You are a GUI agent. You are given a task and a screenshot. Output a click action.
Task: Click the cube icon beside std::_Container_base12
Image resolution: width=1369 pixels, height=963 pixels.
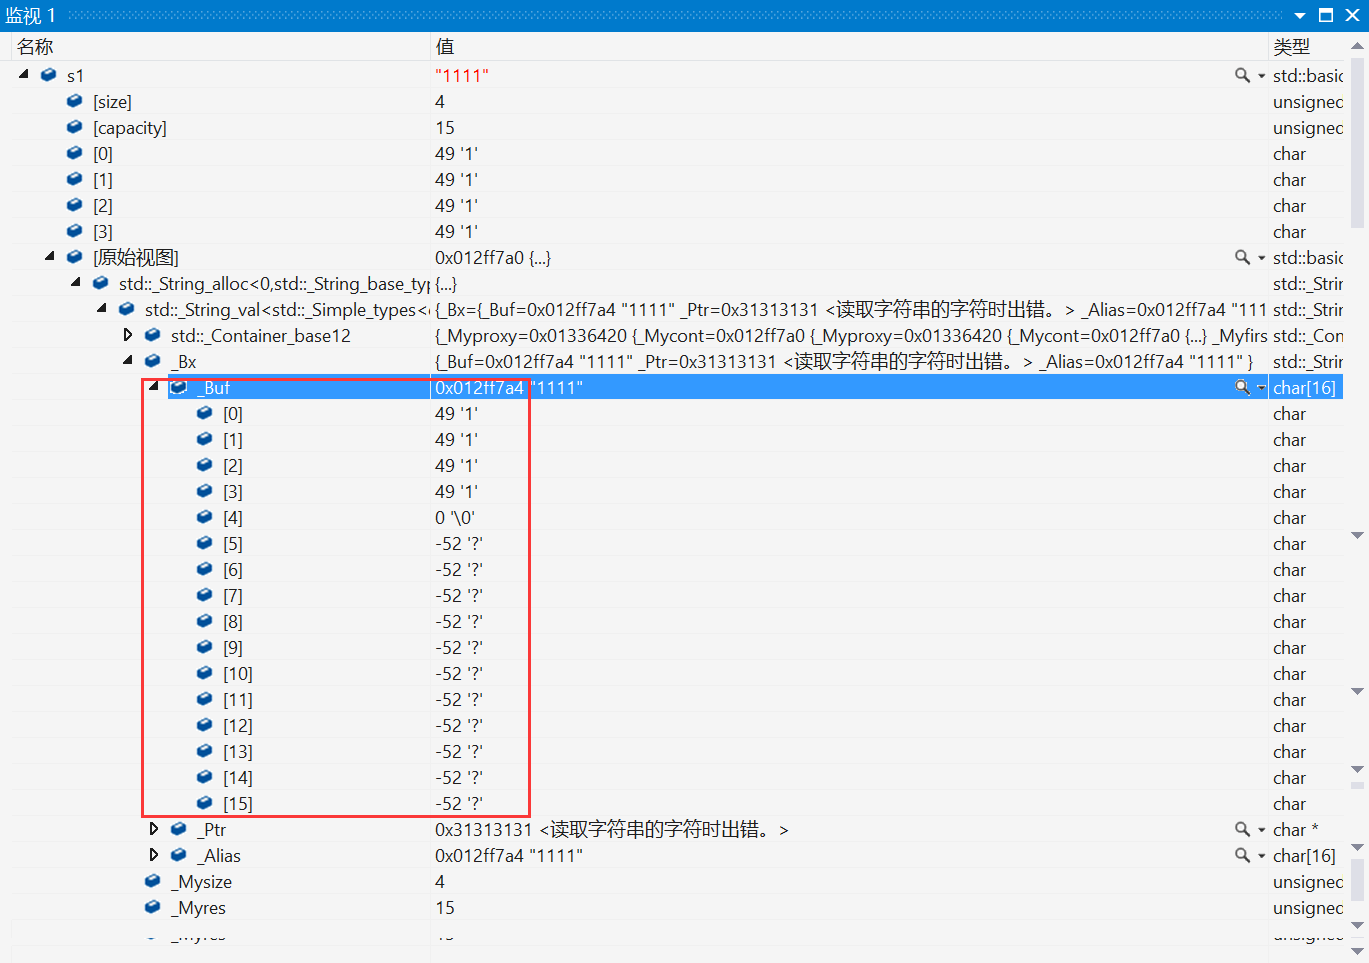pyautogui.click(x=152, y=334)
